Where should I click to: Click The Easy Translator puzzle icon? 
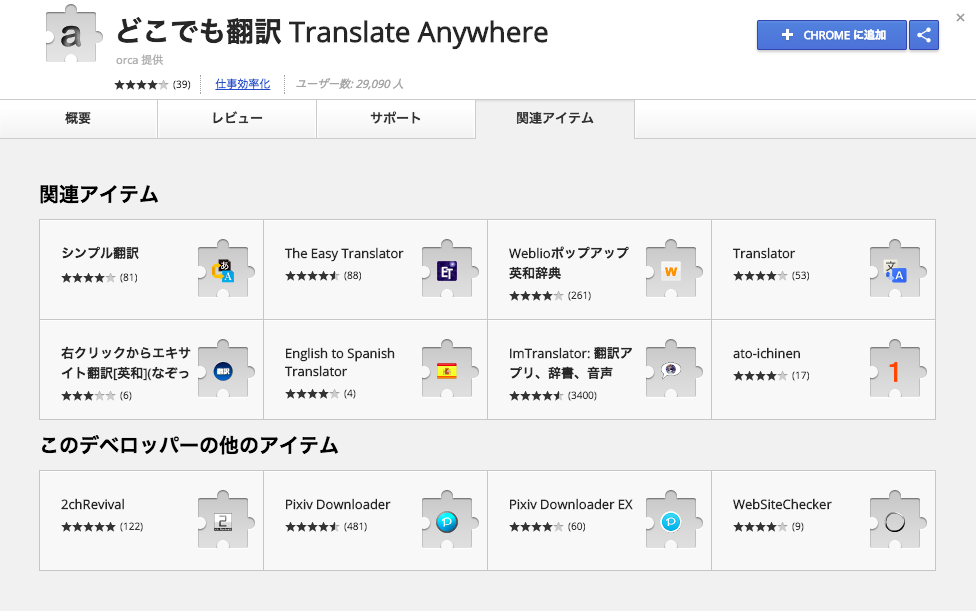point(448,269)
